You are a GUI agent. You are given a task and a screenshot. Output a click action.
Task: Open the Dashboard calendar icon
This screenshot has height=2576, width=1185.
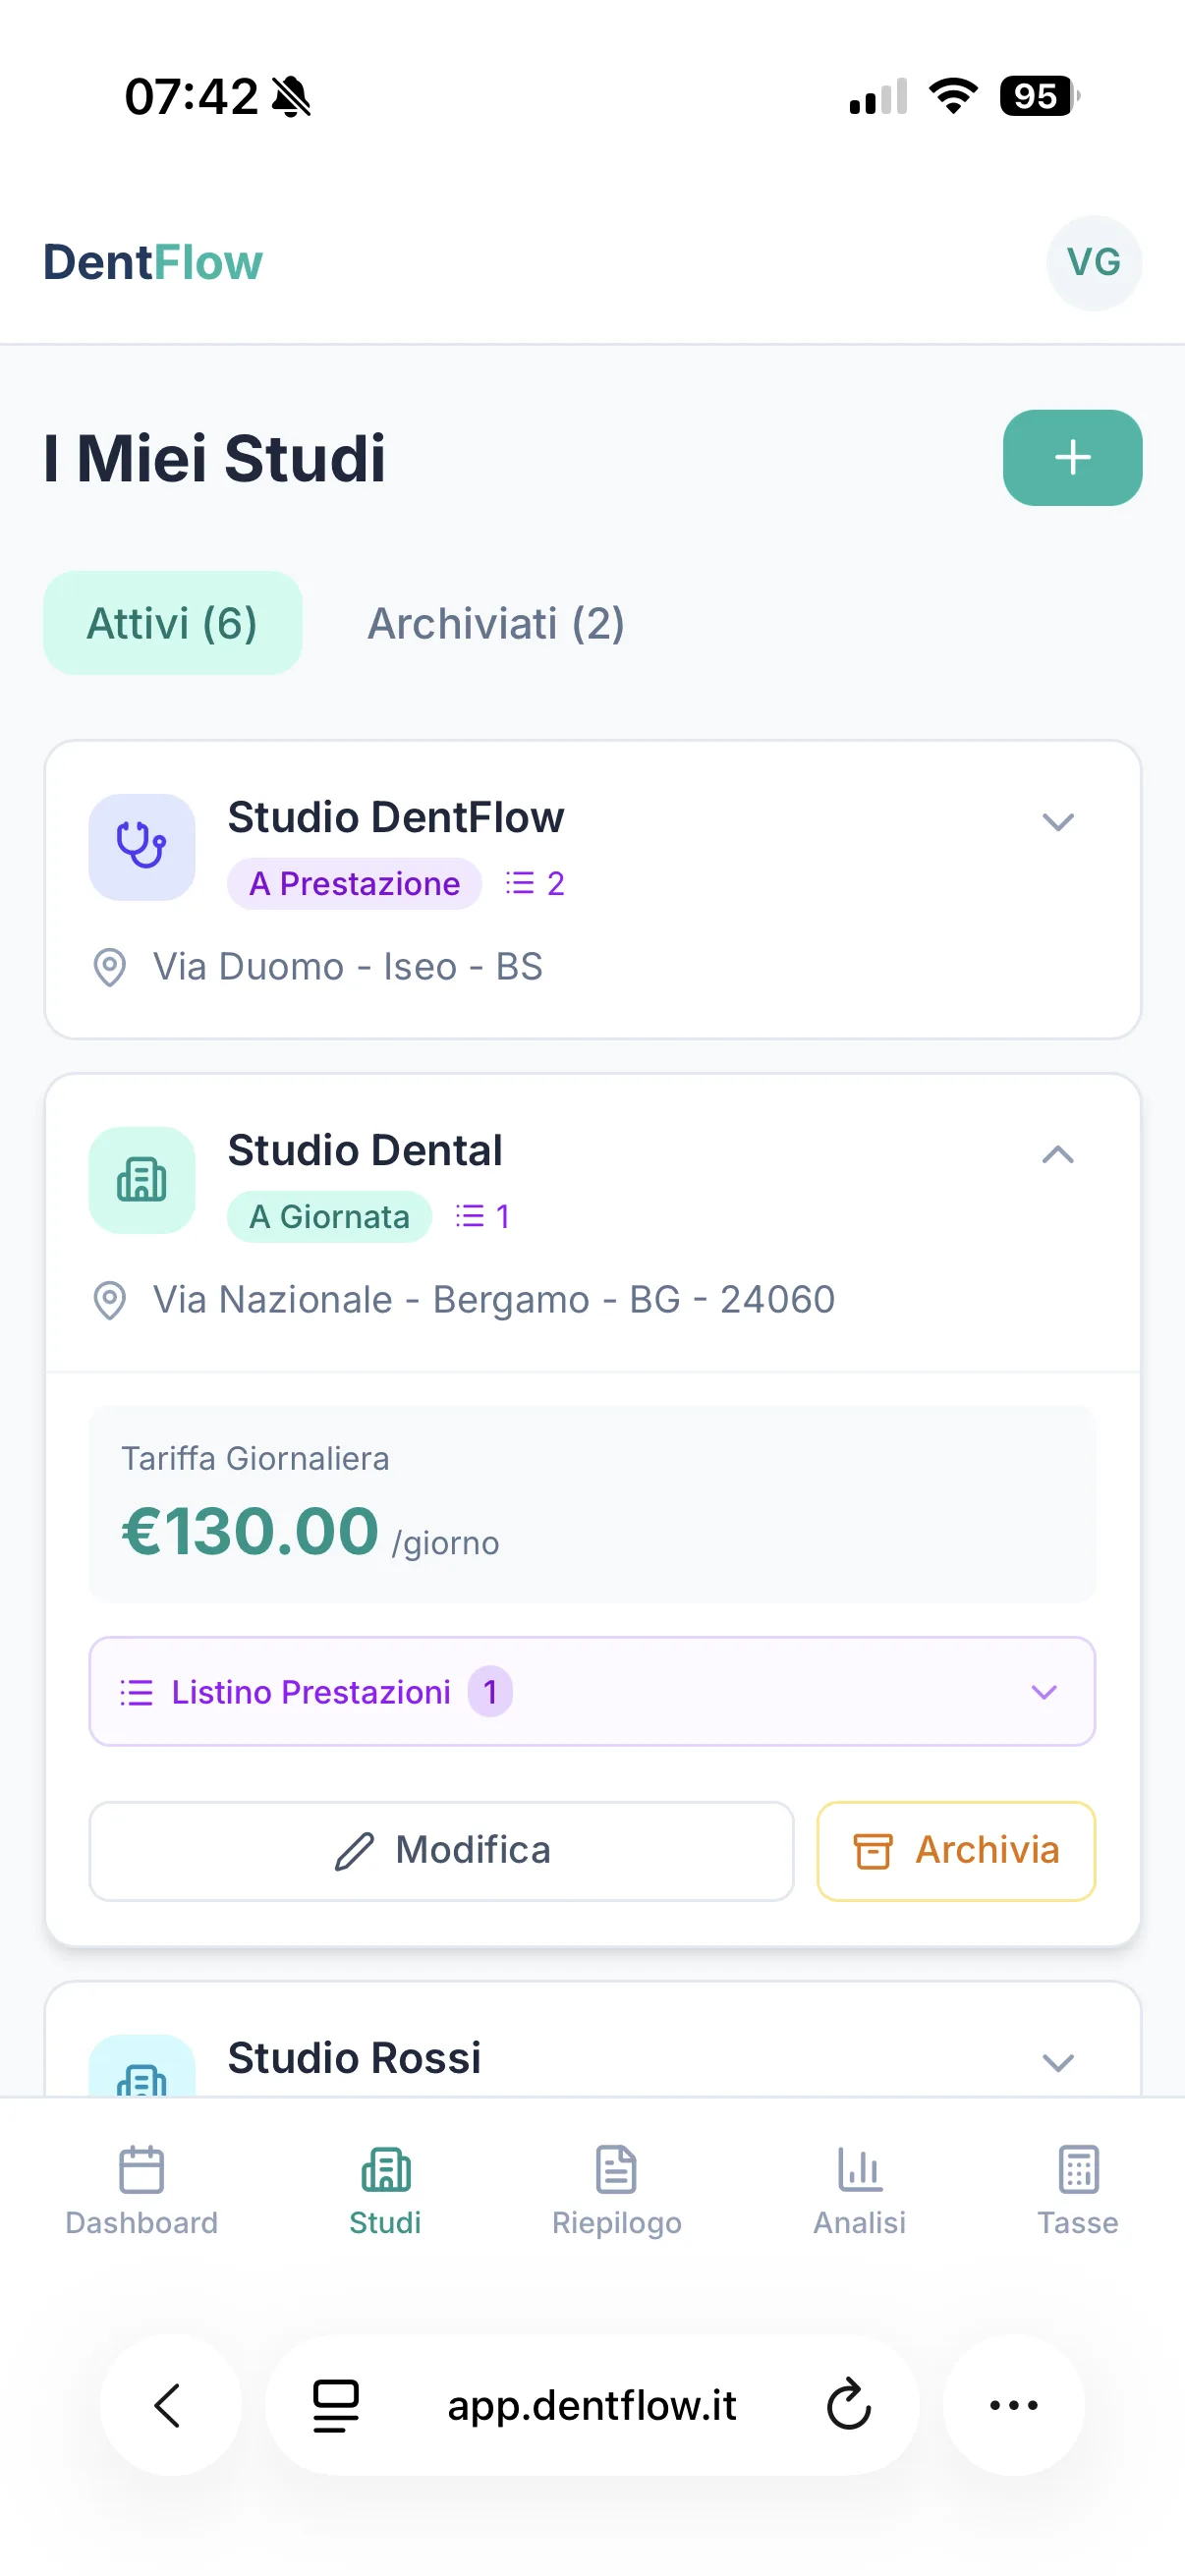(x=141, y=2170)
